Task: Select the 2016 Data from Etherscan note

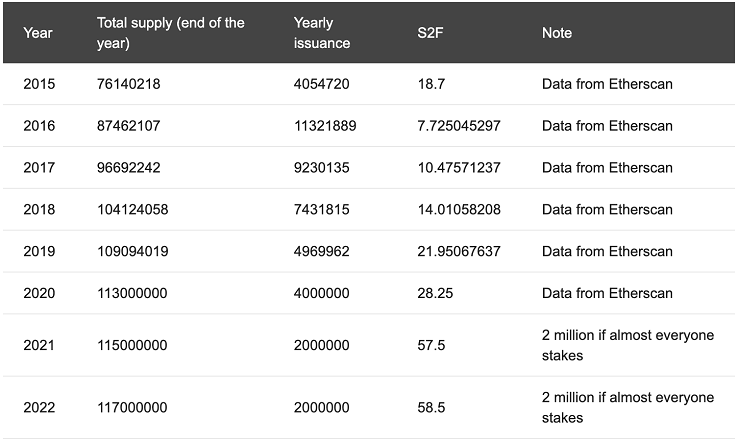Action: point(607,126)
